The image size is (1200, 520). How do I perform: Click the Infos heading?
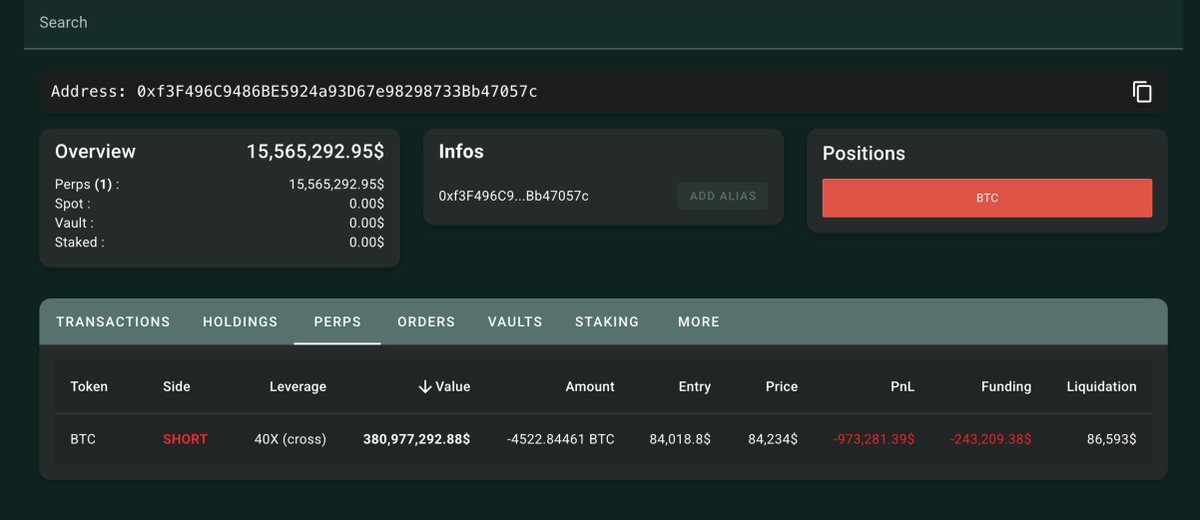[x=461, y=152]
